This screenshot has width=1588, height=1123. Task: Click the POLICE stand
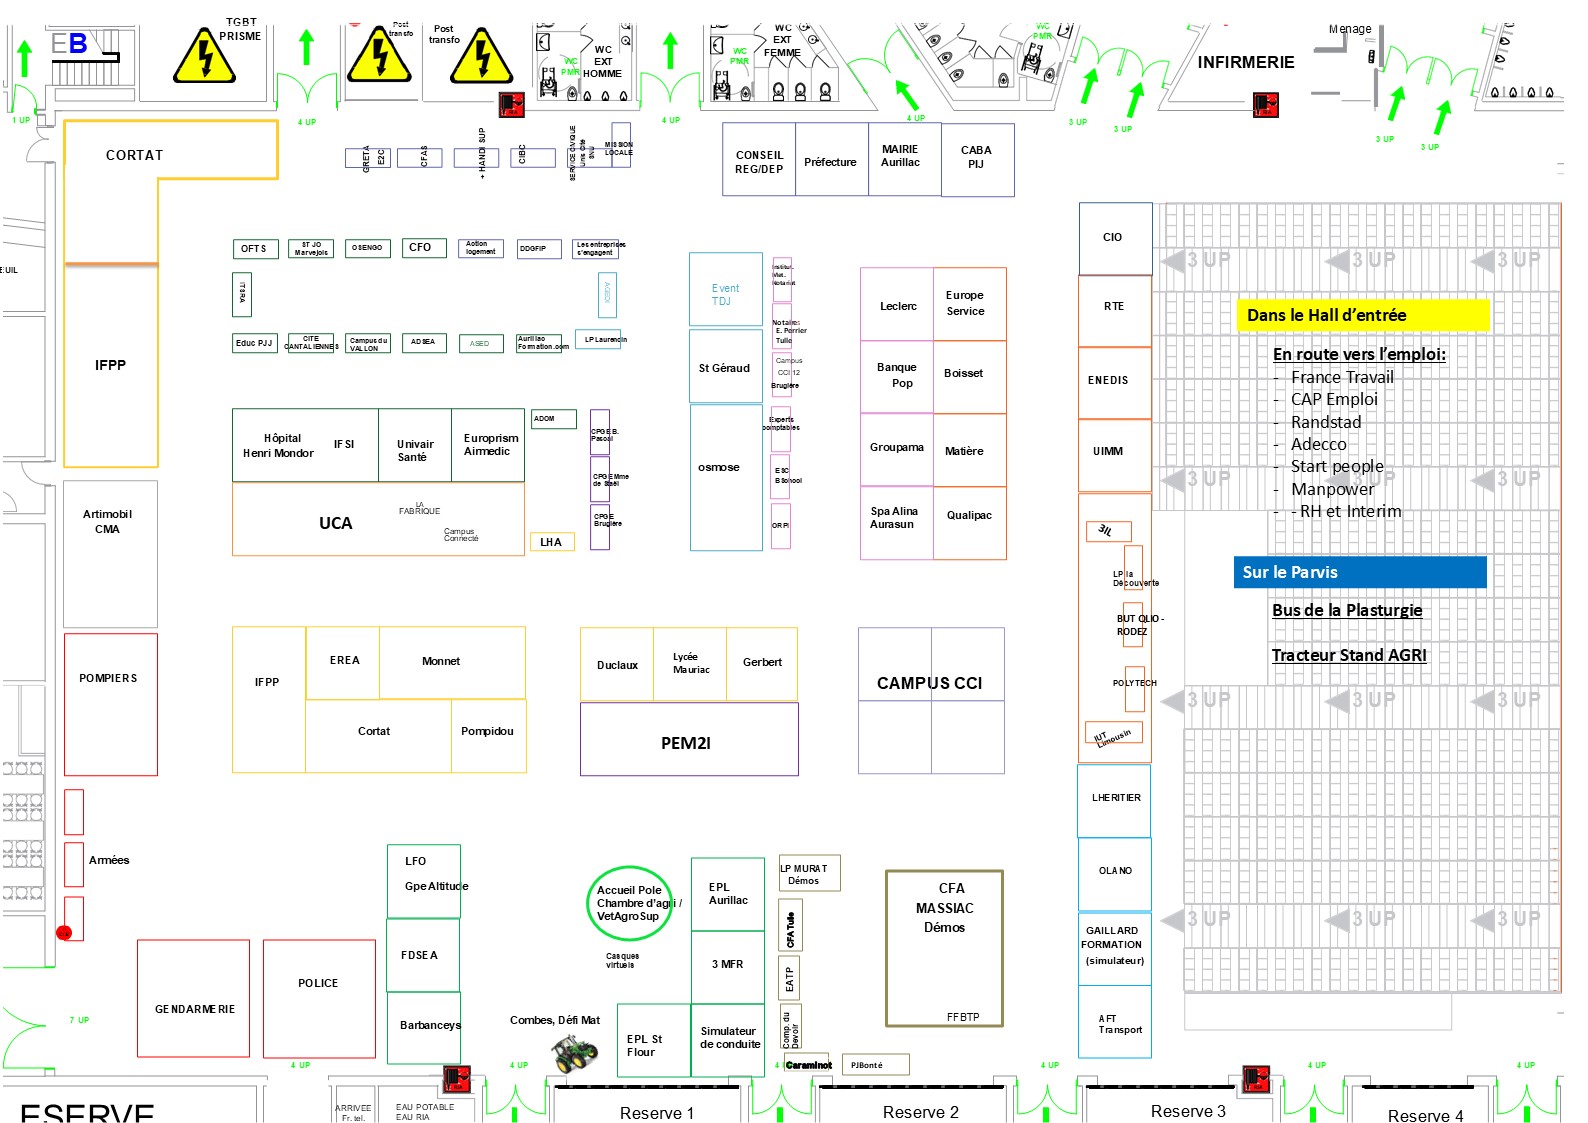coord(319,998)
